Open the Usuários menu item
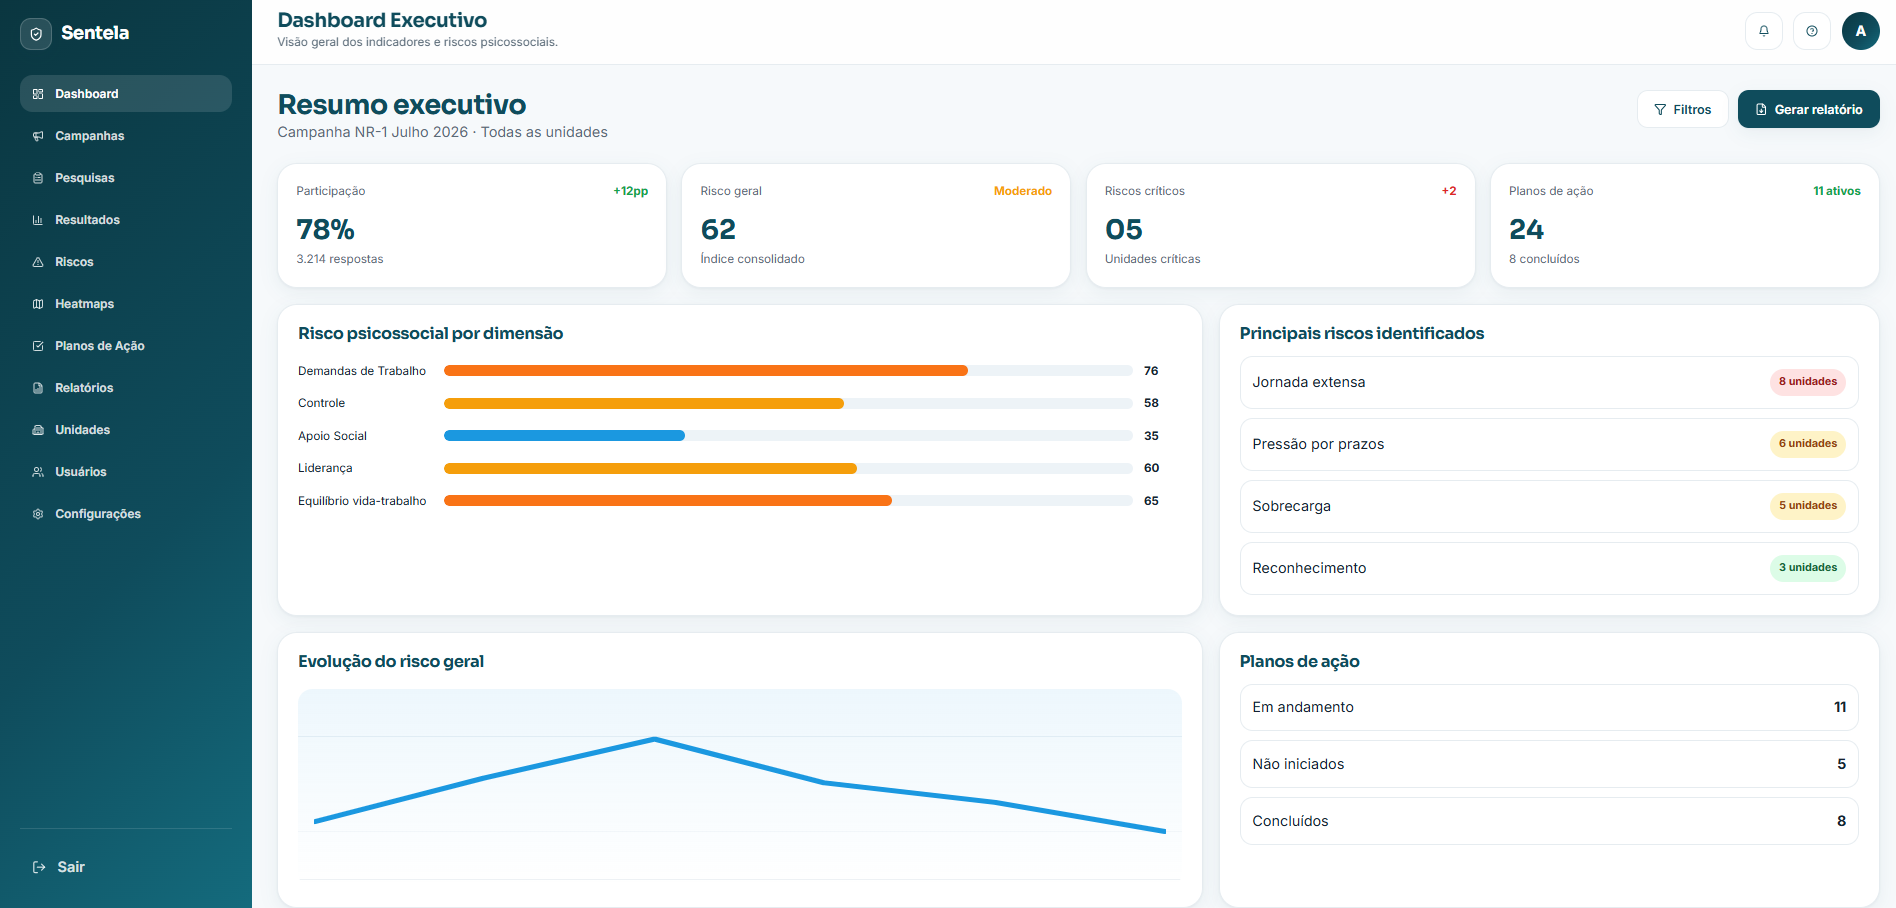 [x=126, y=472]
